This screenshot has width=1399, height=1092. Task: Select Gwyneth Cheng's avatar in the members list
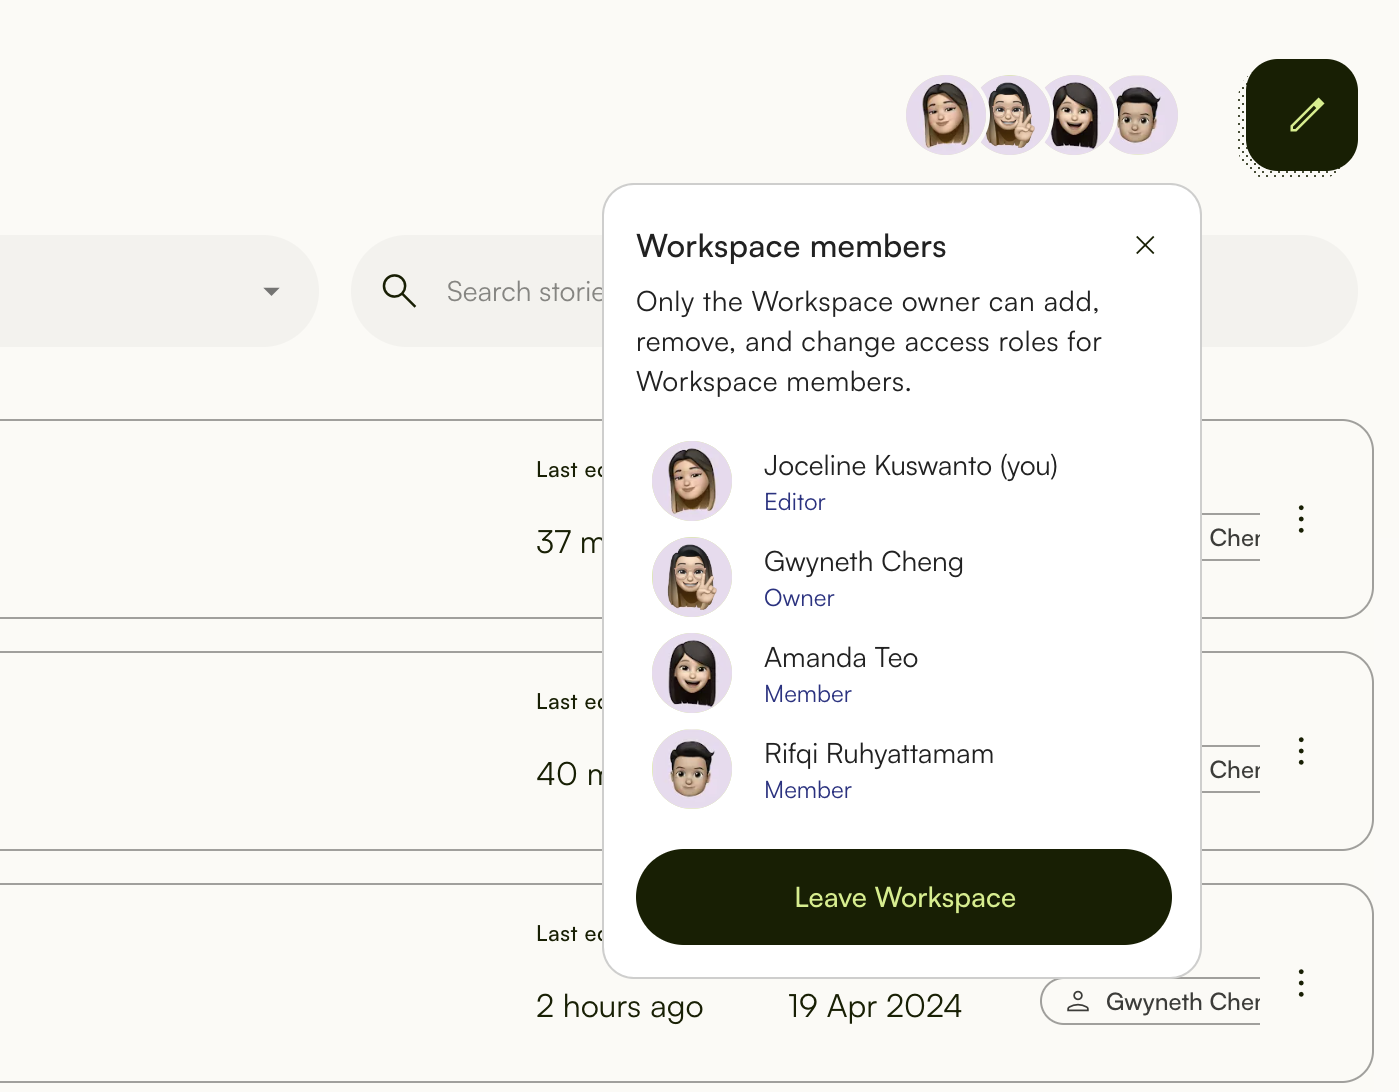pyautogui.click(x=692, y=577)
